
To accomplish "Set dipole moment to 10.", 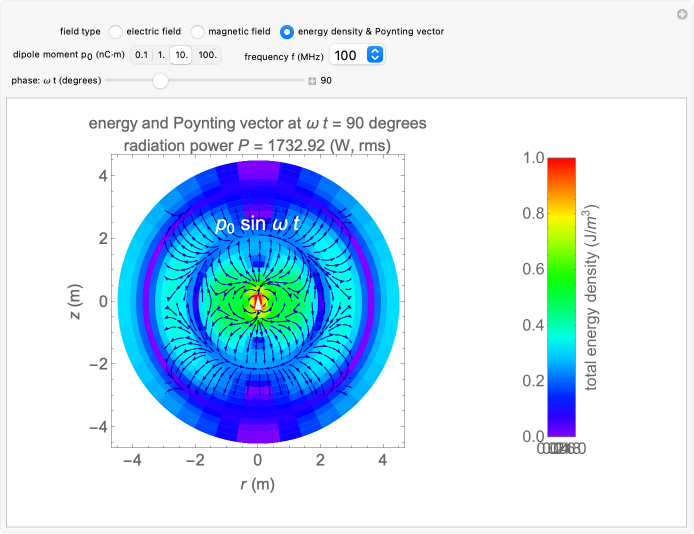I will pos(181,55).
